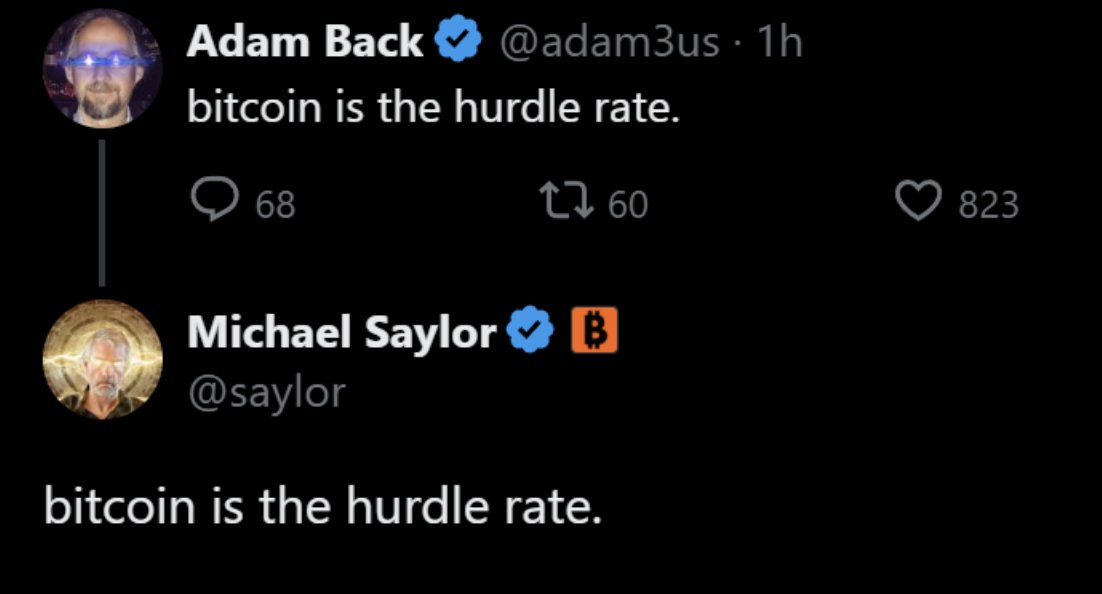Open Adam Back's tweet text about hurdle rate
1102x594 pixels.
[x=434, y=108]
